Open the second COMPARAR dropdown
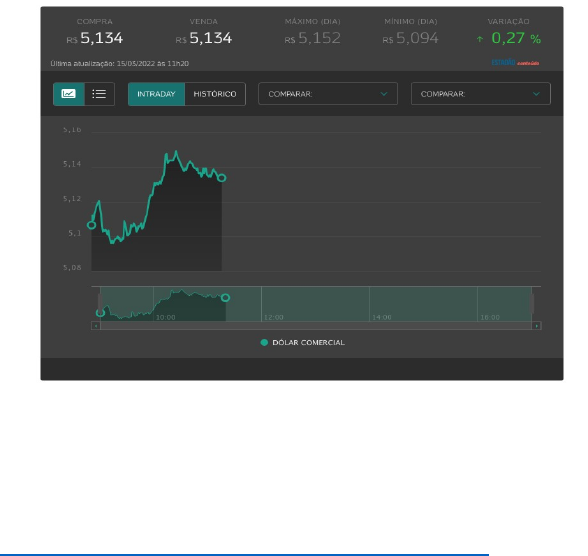 coord(481,94)
